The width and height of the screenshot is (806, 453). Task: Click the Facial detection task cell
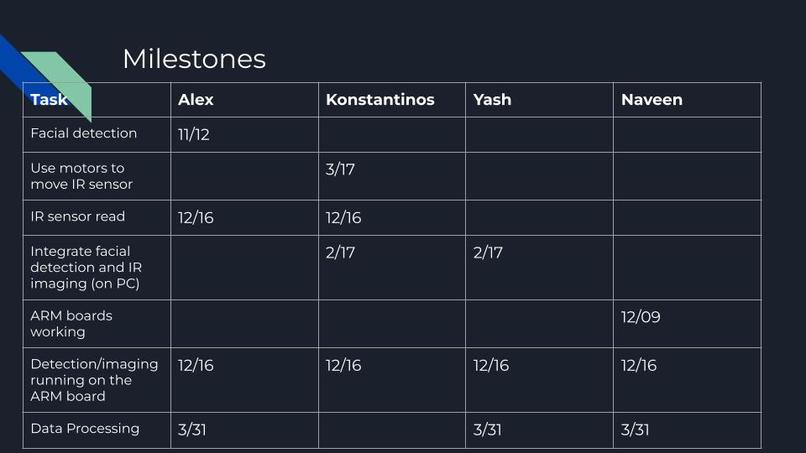[x=97, y=135]
